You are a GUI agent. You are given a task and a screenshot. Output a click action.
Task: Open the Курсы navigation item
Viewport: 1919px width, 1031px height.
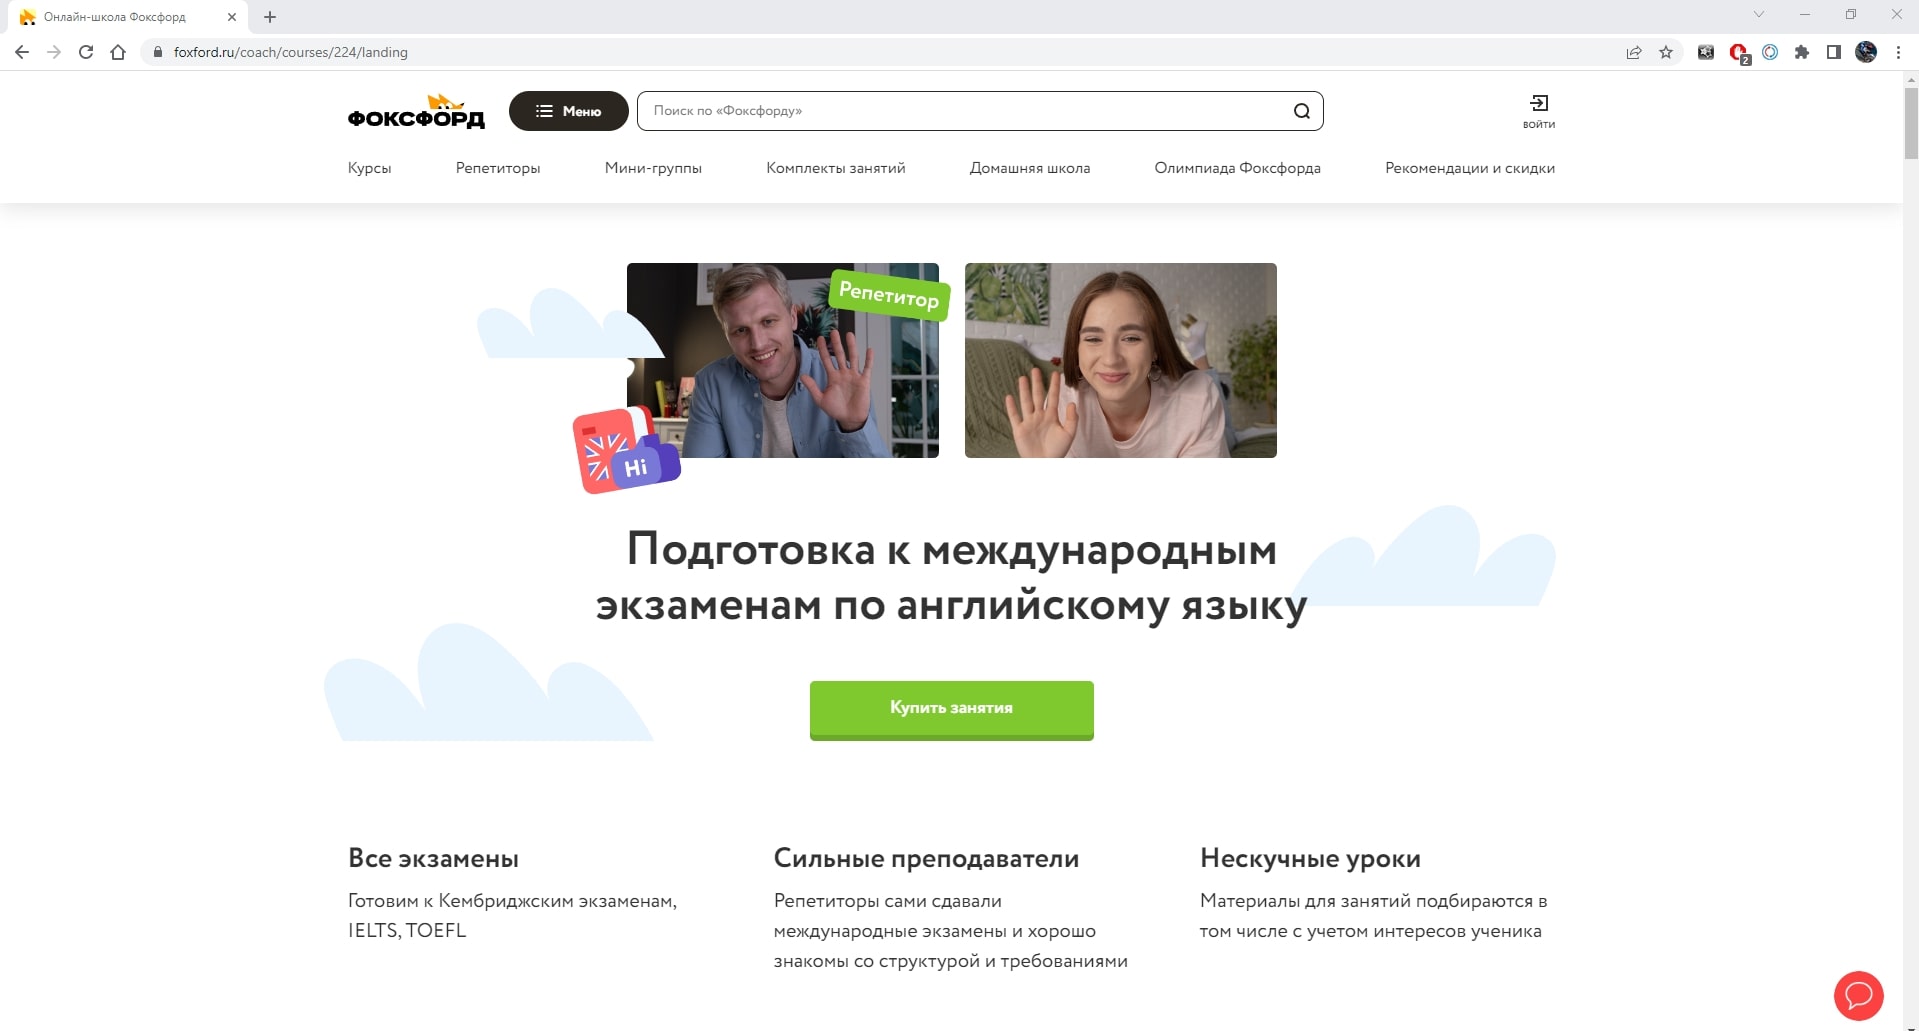point(369,168)
